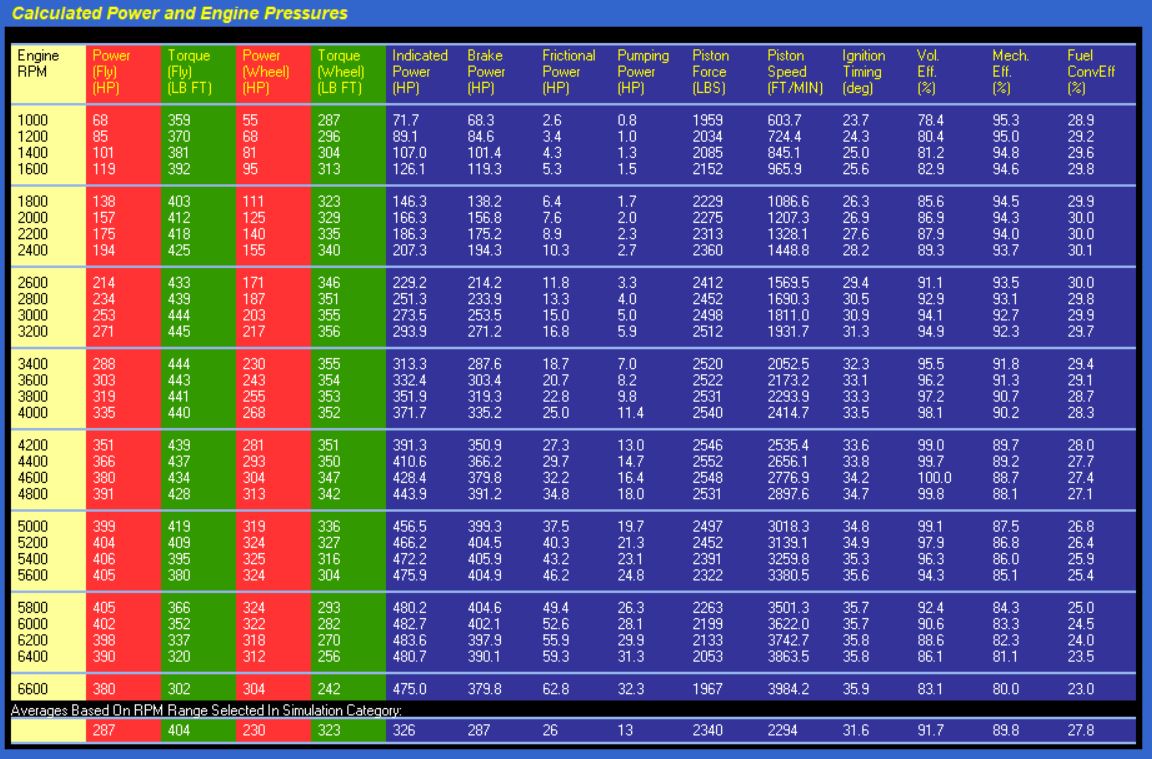
Task: Select the 3200 Engine RPM row label
Action: tap(32, 331)
